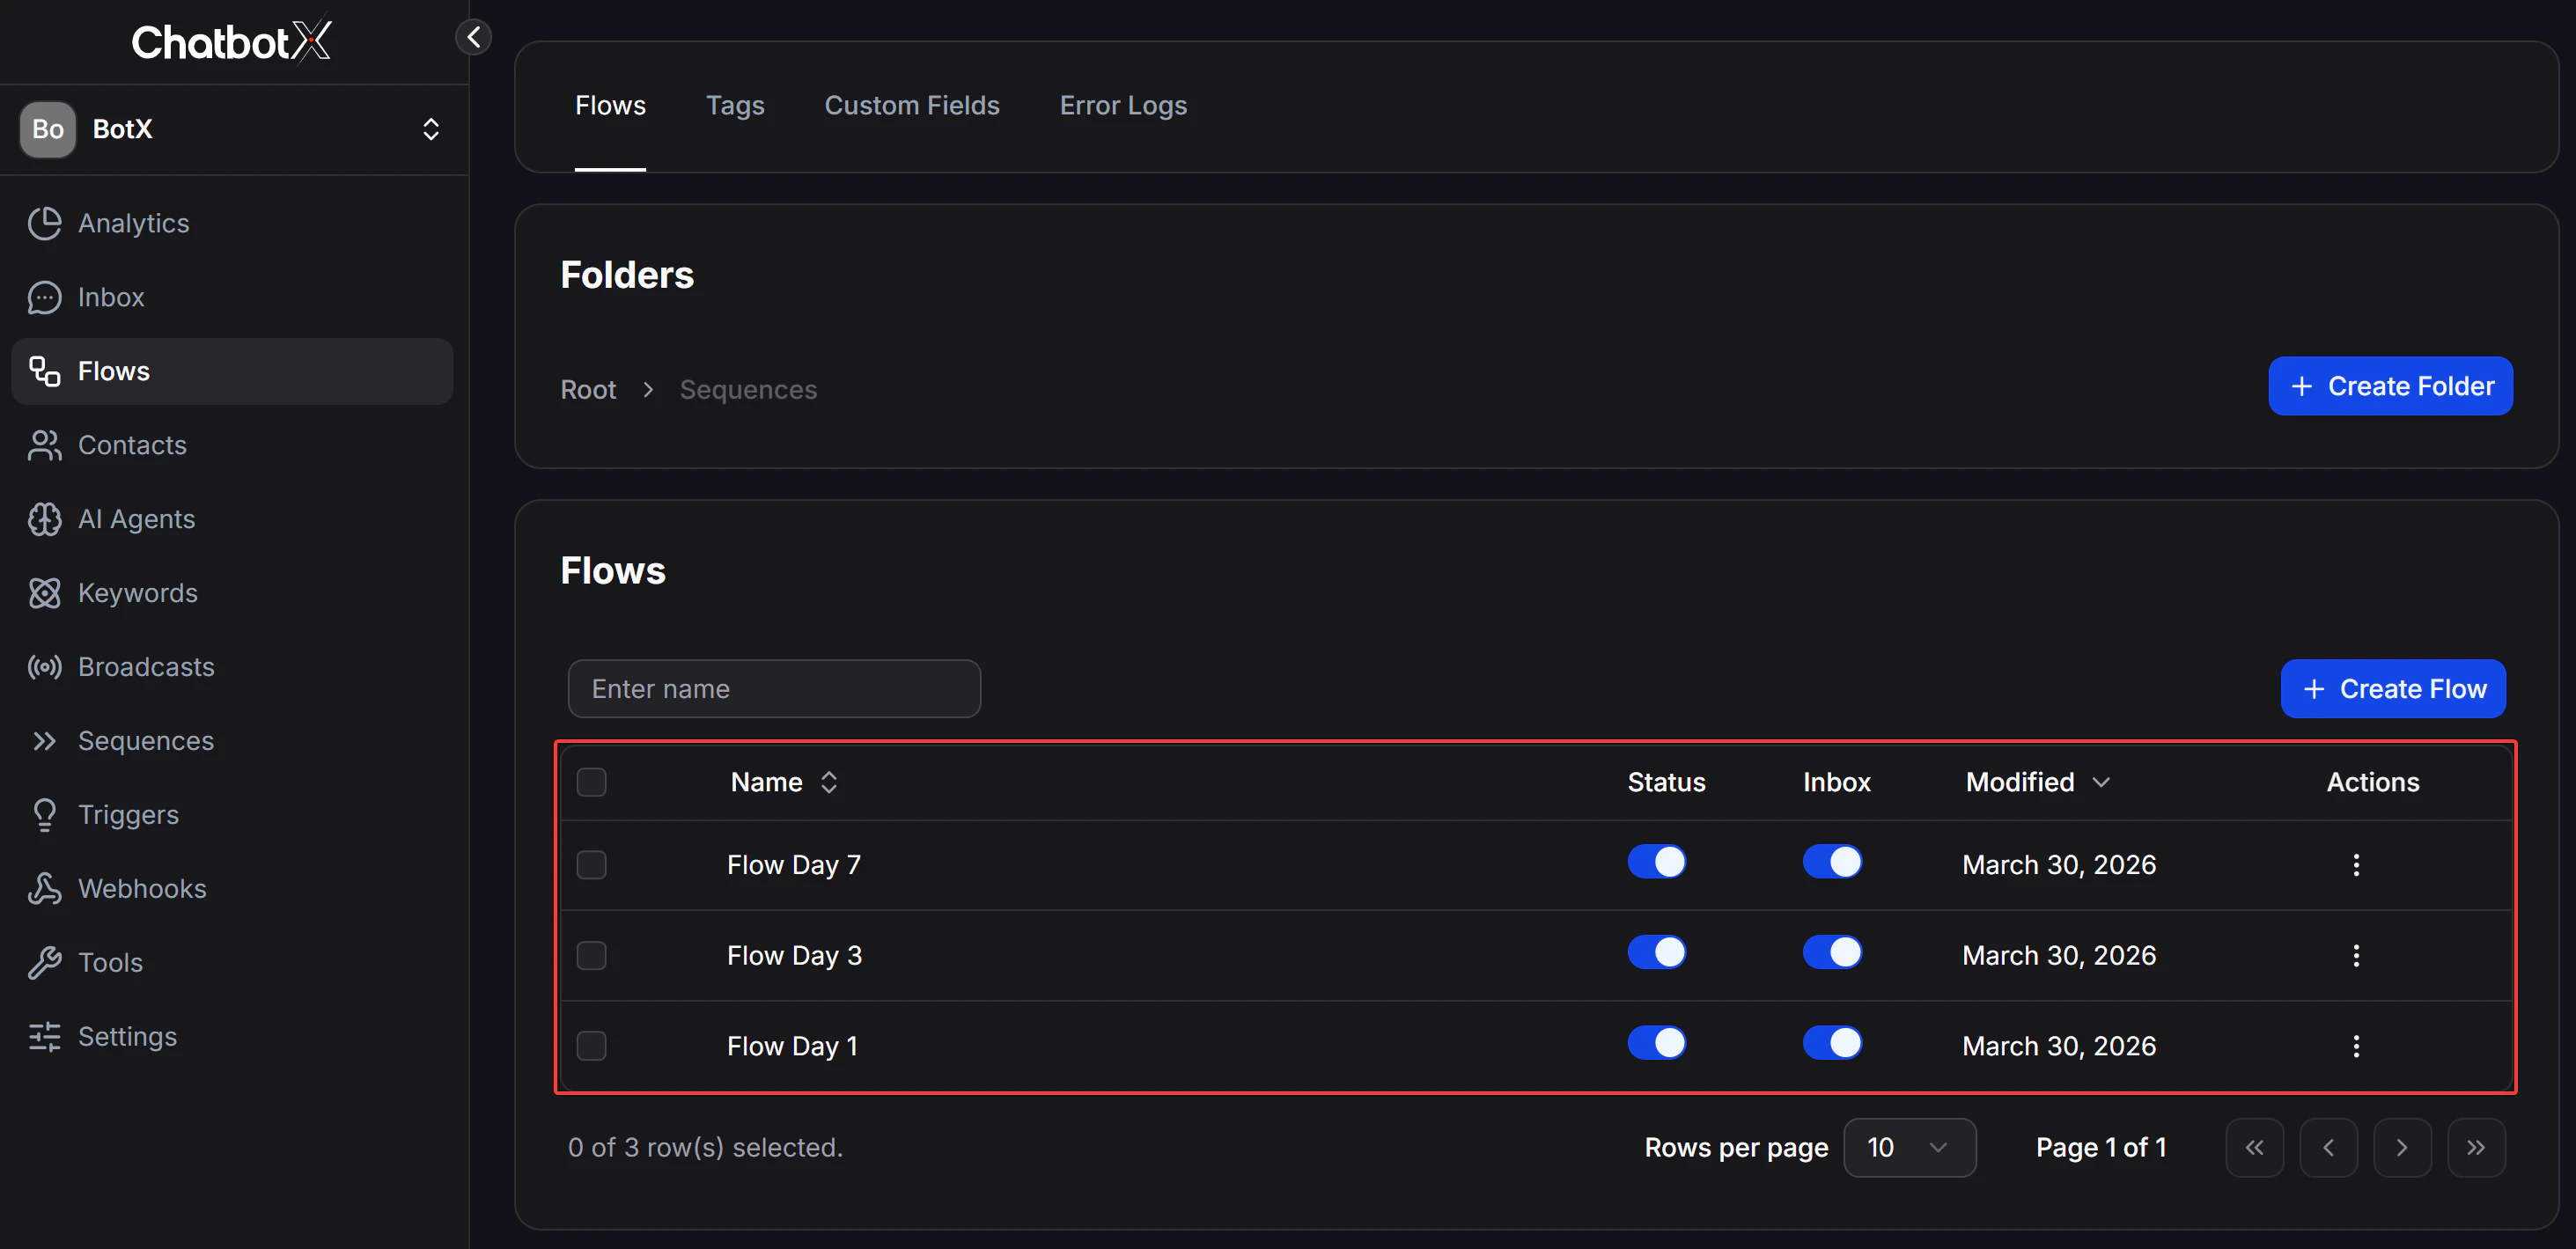The width and height of the screenshot is (2576, 1249).
Task: Toggle Inbox switch for Flow Day 7
Action: (1832, 862)
